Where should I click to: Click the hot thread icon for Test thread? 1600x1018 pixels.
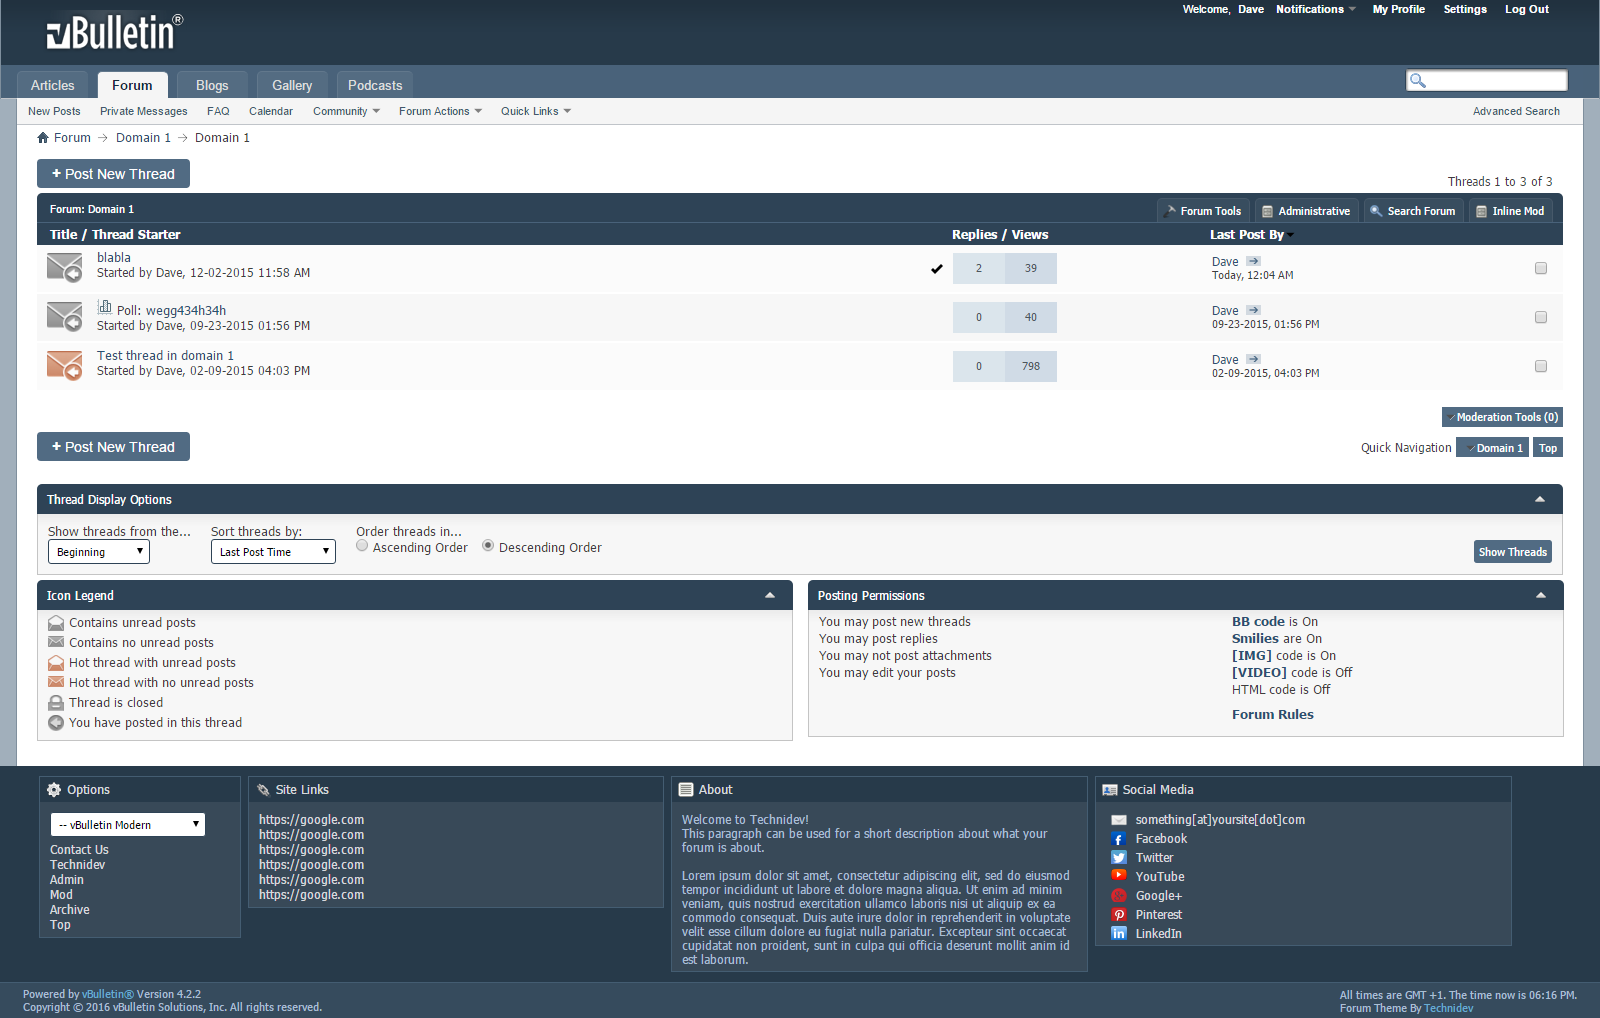[65, 365]
